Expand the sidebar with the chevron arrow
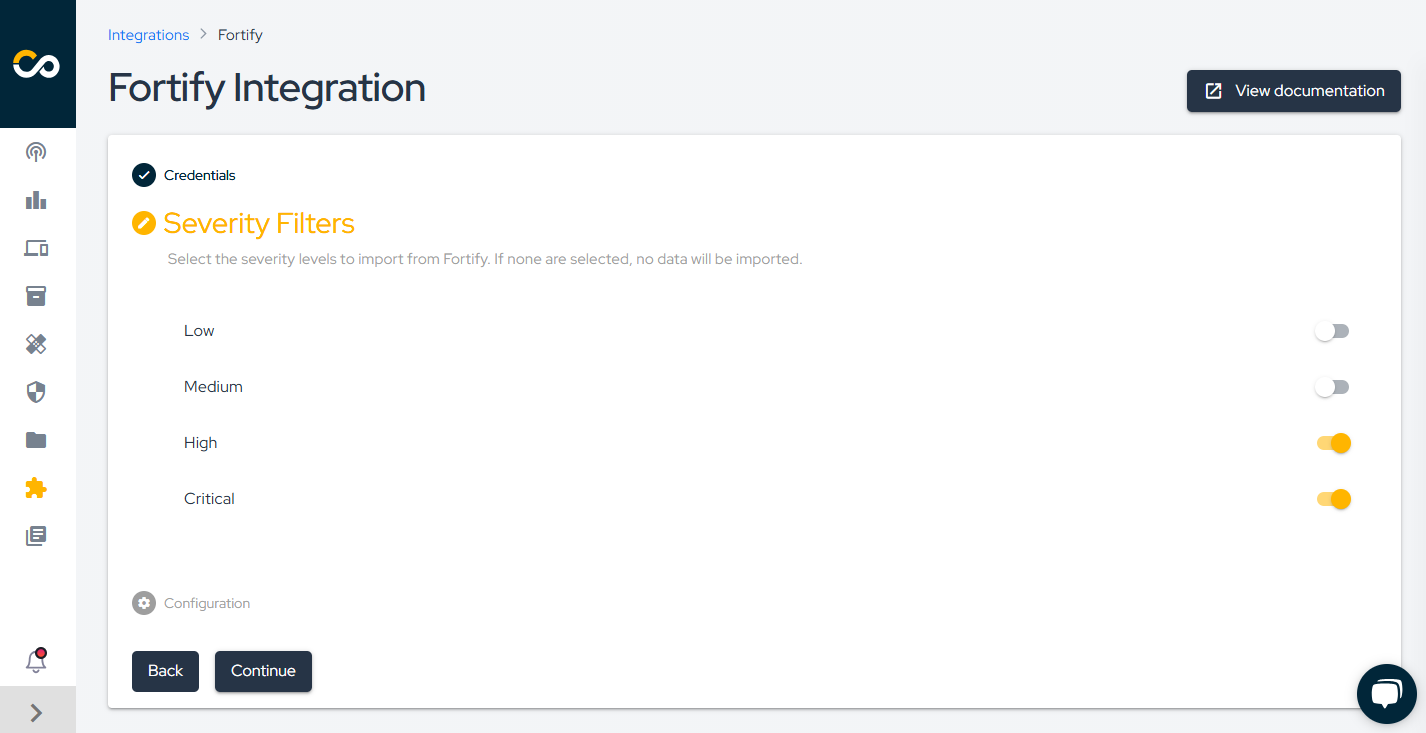Viewport: 1426px width, 733px height. pyautogui.click(x=37, y=712)
